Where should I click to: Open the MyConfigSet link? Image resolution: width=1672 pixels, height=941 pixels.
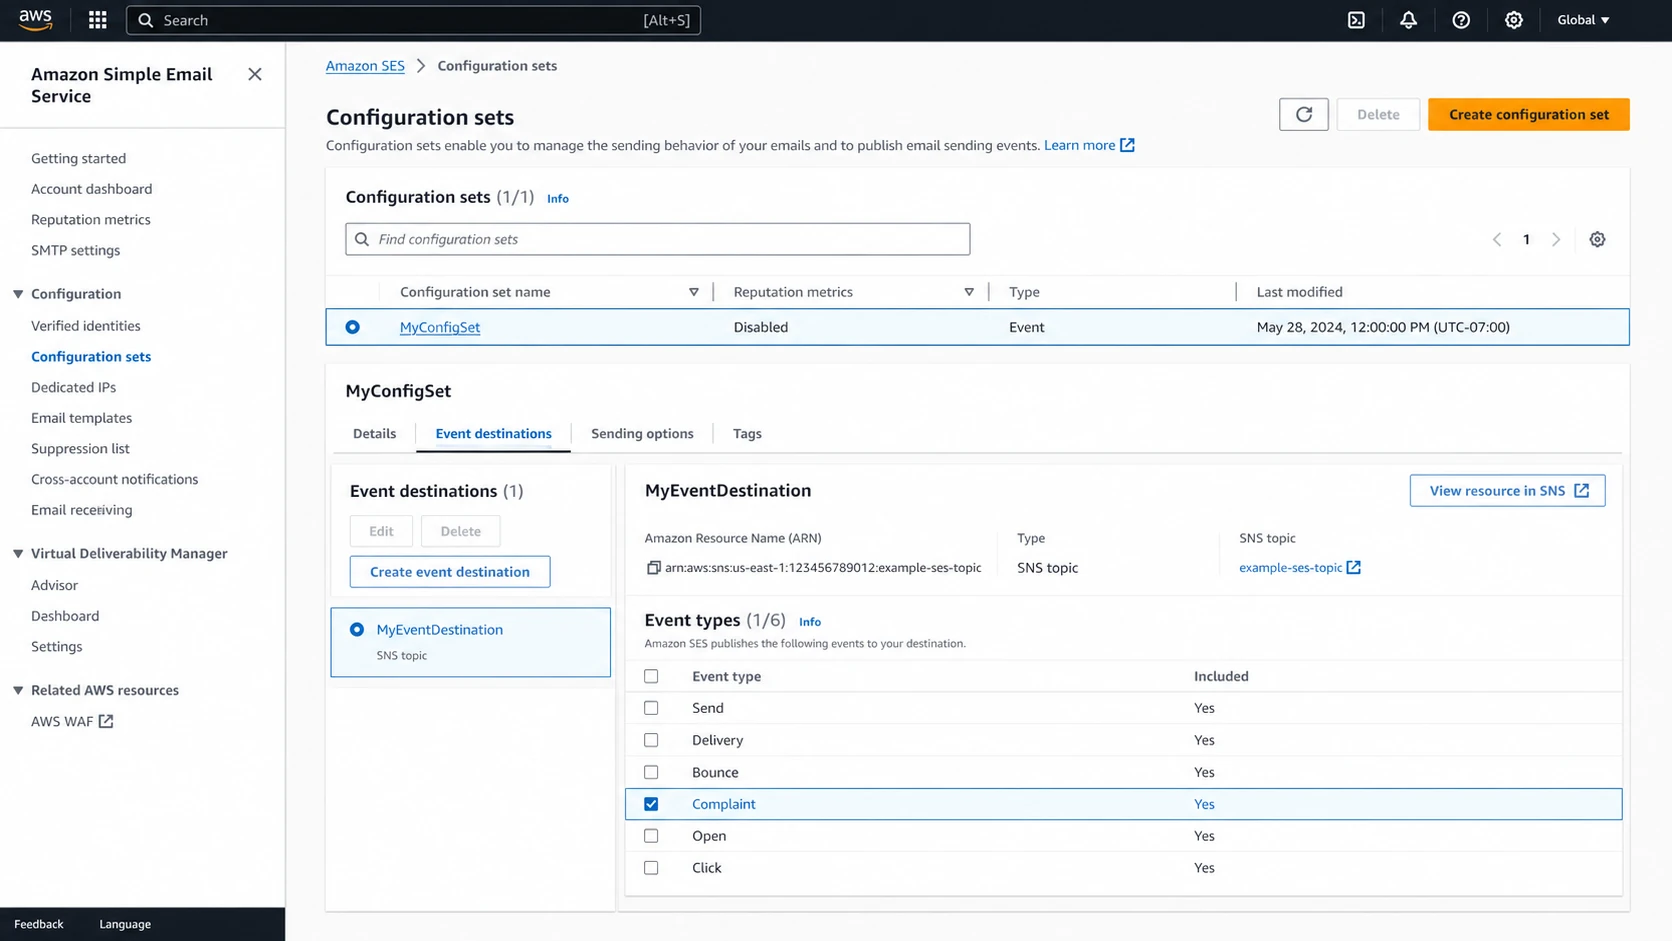tap(440, 327)
